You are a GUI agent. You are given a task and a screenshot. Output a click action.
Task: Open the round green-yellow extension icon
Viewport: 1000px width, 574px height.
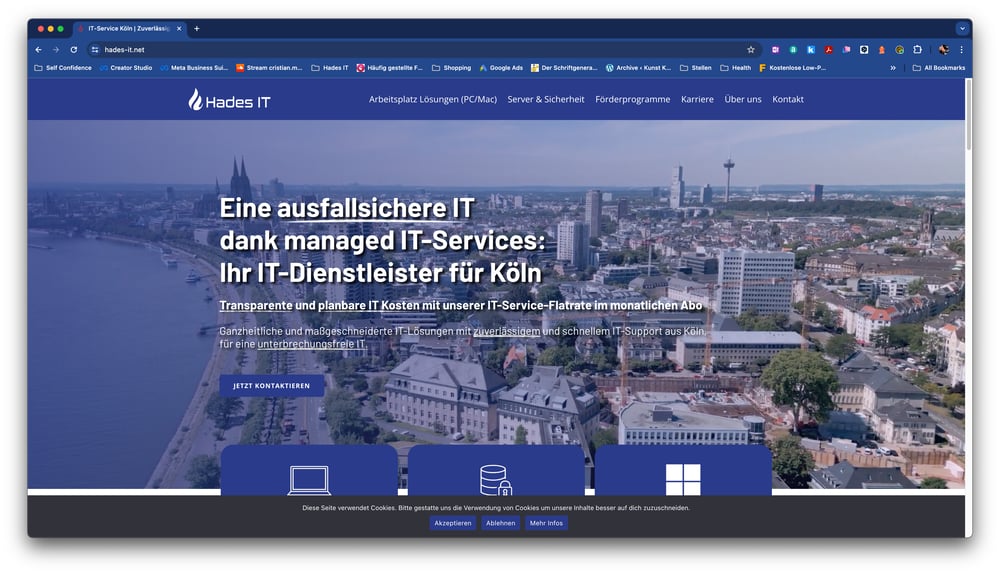coord(899,50)
